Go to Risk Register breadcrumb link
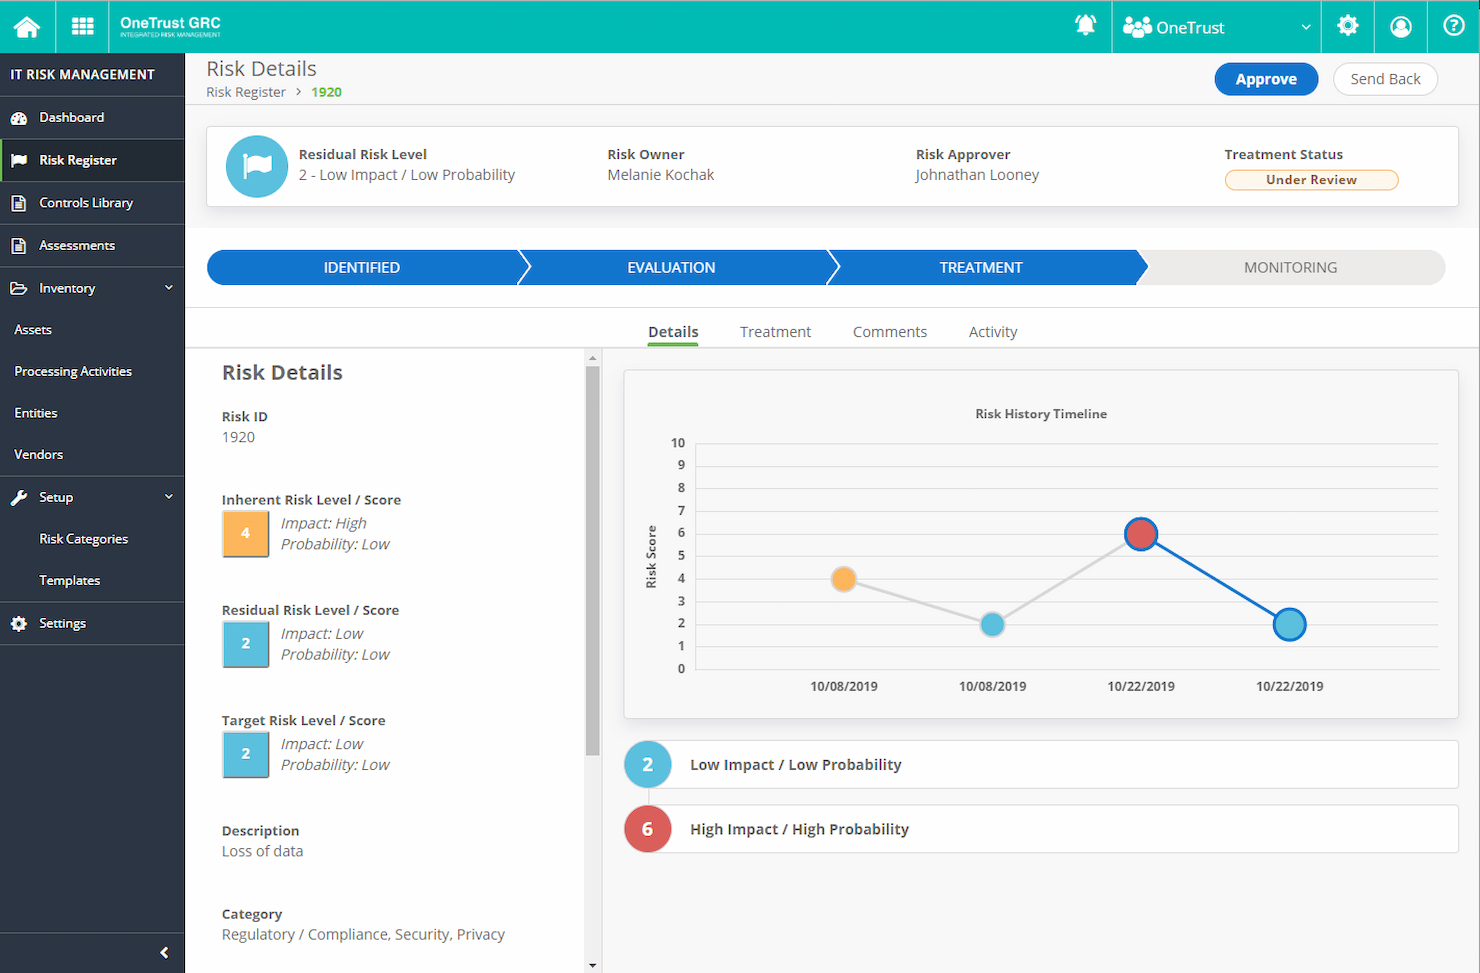 point(246,92)
